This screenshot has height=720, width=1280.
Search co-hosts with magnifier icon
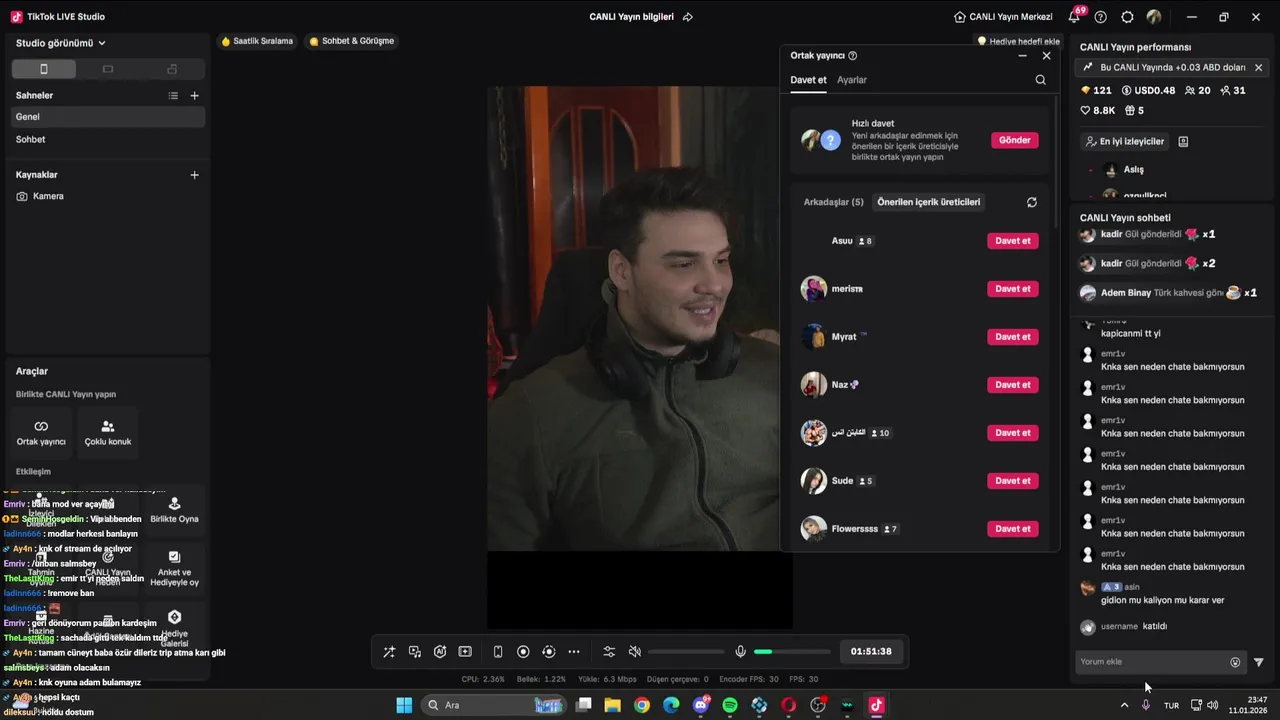pos(1041,80)
